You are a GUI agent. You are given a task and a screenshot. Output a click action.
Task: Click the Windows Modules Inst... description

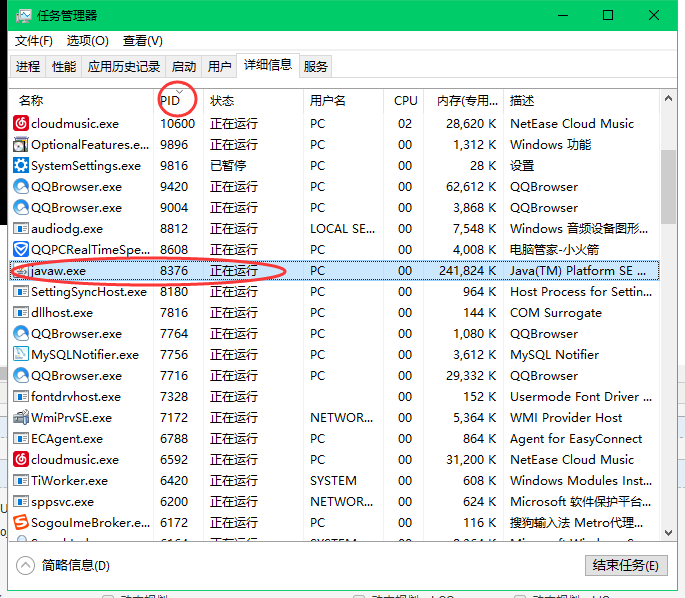(581, 480)
